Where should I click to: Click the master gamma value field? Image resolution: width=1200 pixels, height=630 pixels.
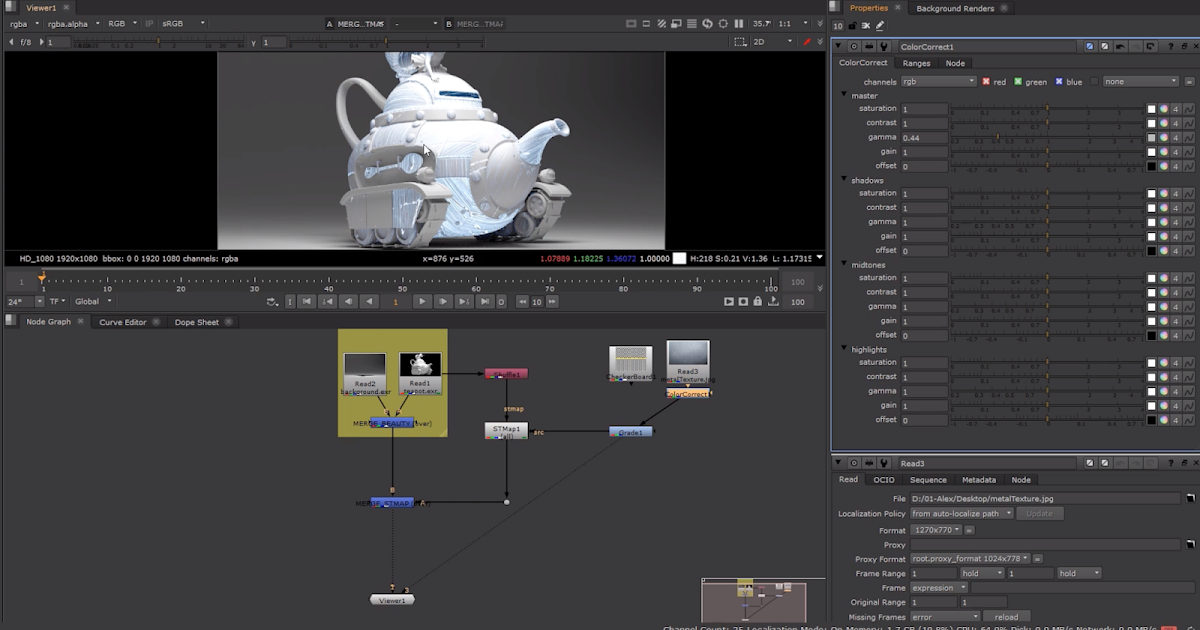924,137
